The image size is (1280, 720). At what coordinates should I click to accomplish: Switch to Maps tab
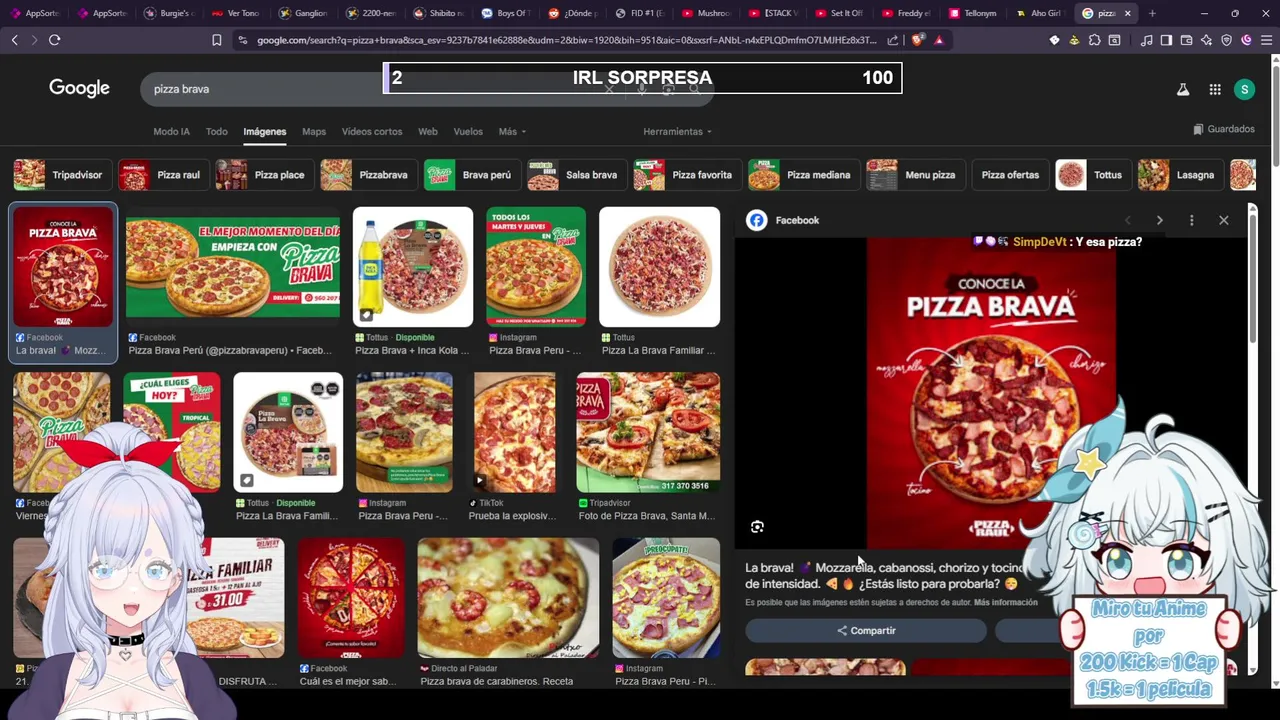(x=314, y=131)
